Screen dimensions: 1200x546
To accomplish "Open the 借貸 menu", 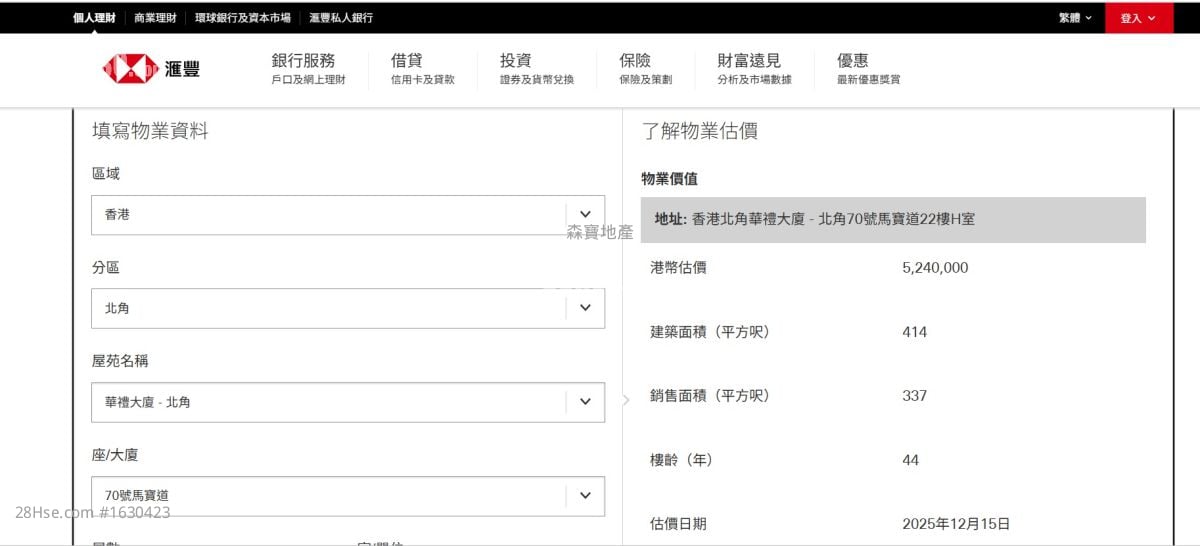I will (422, 68).
